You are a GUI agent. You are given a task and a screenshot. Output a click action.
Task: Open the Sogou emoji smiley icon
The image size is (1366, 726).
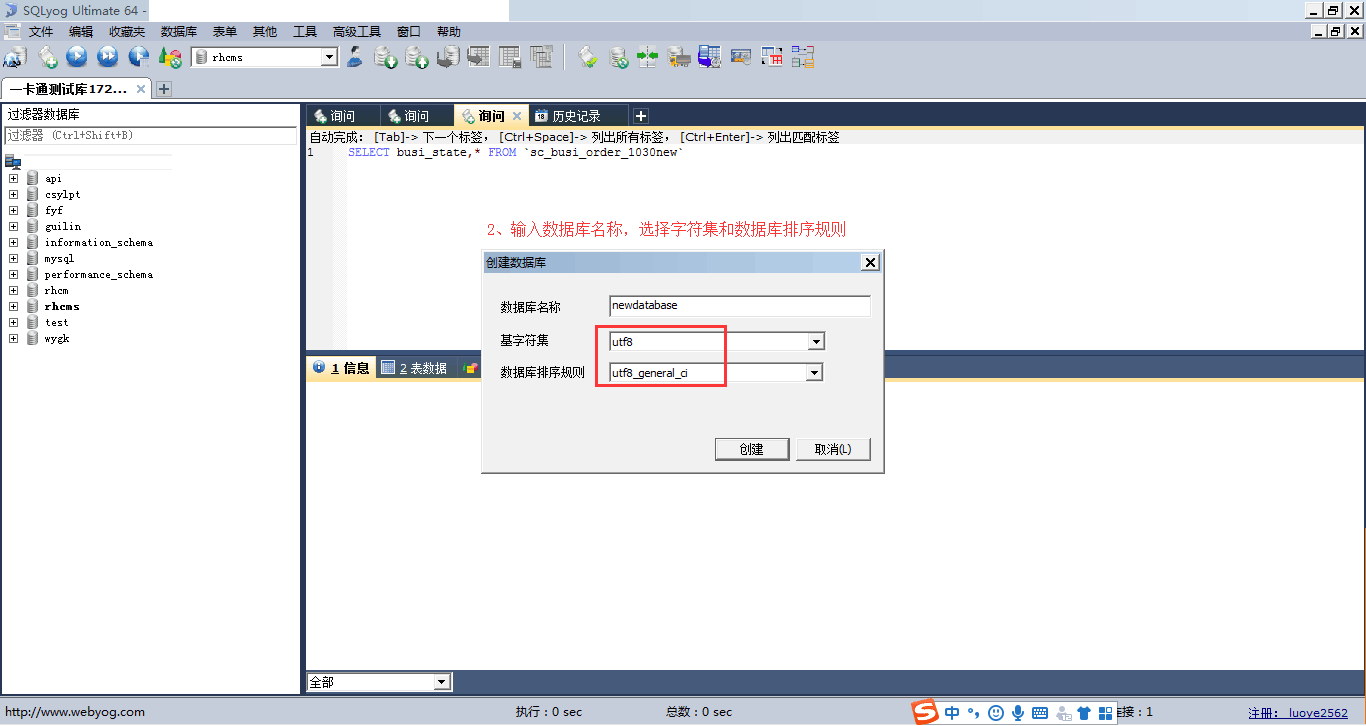[995, 713]
